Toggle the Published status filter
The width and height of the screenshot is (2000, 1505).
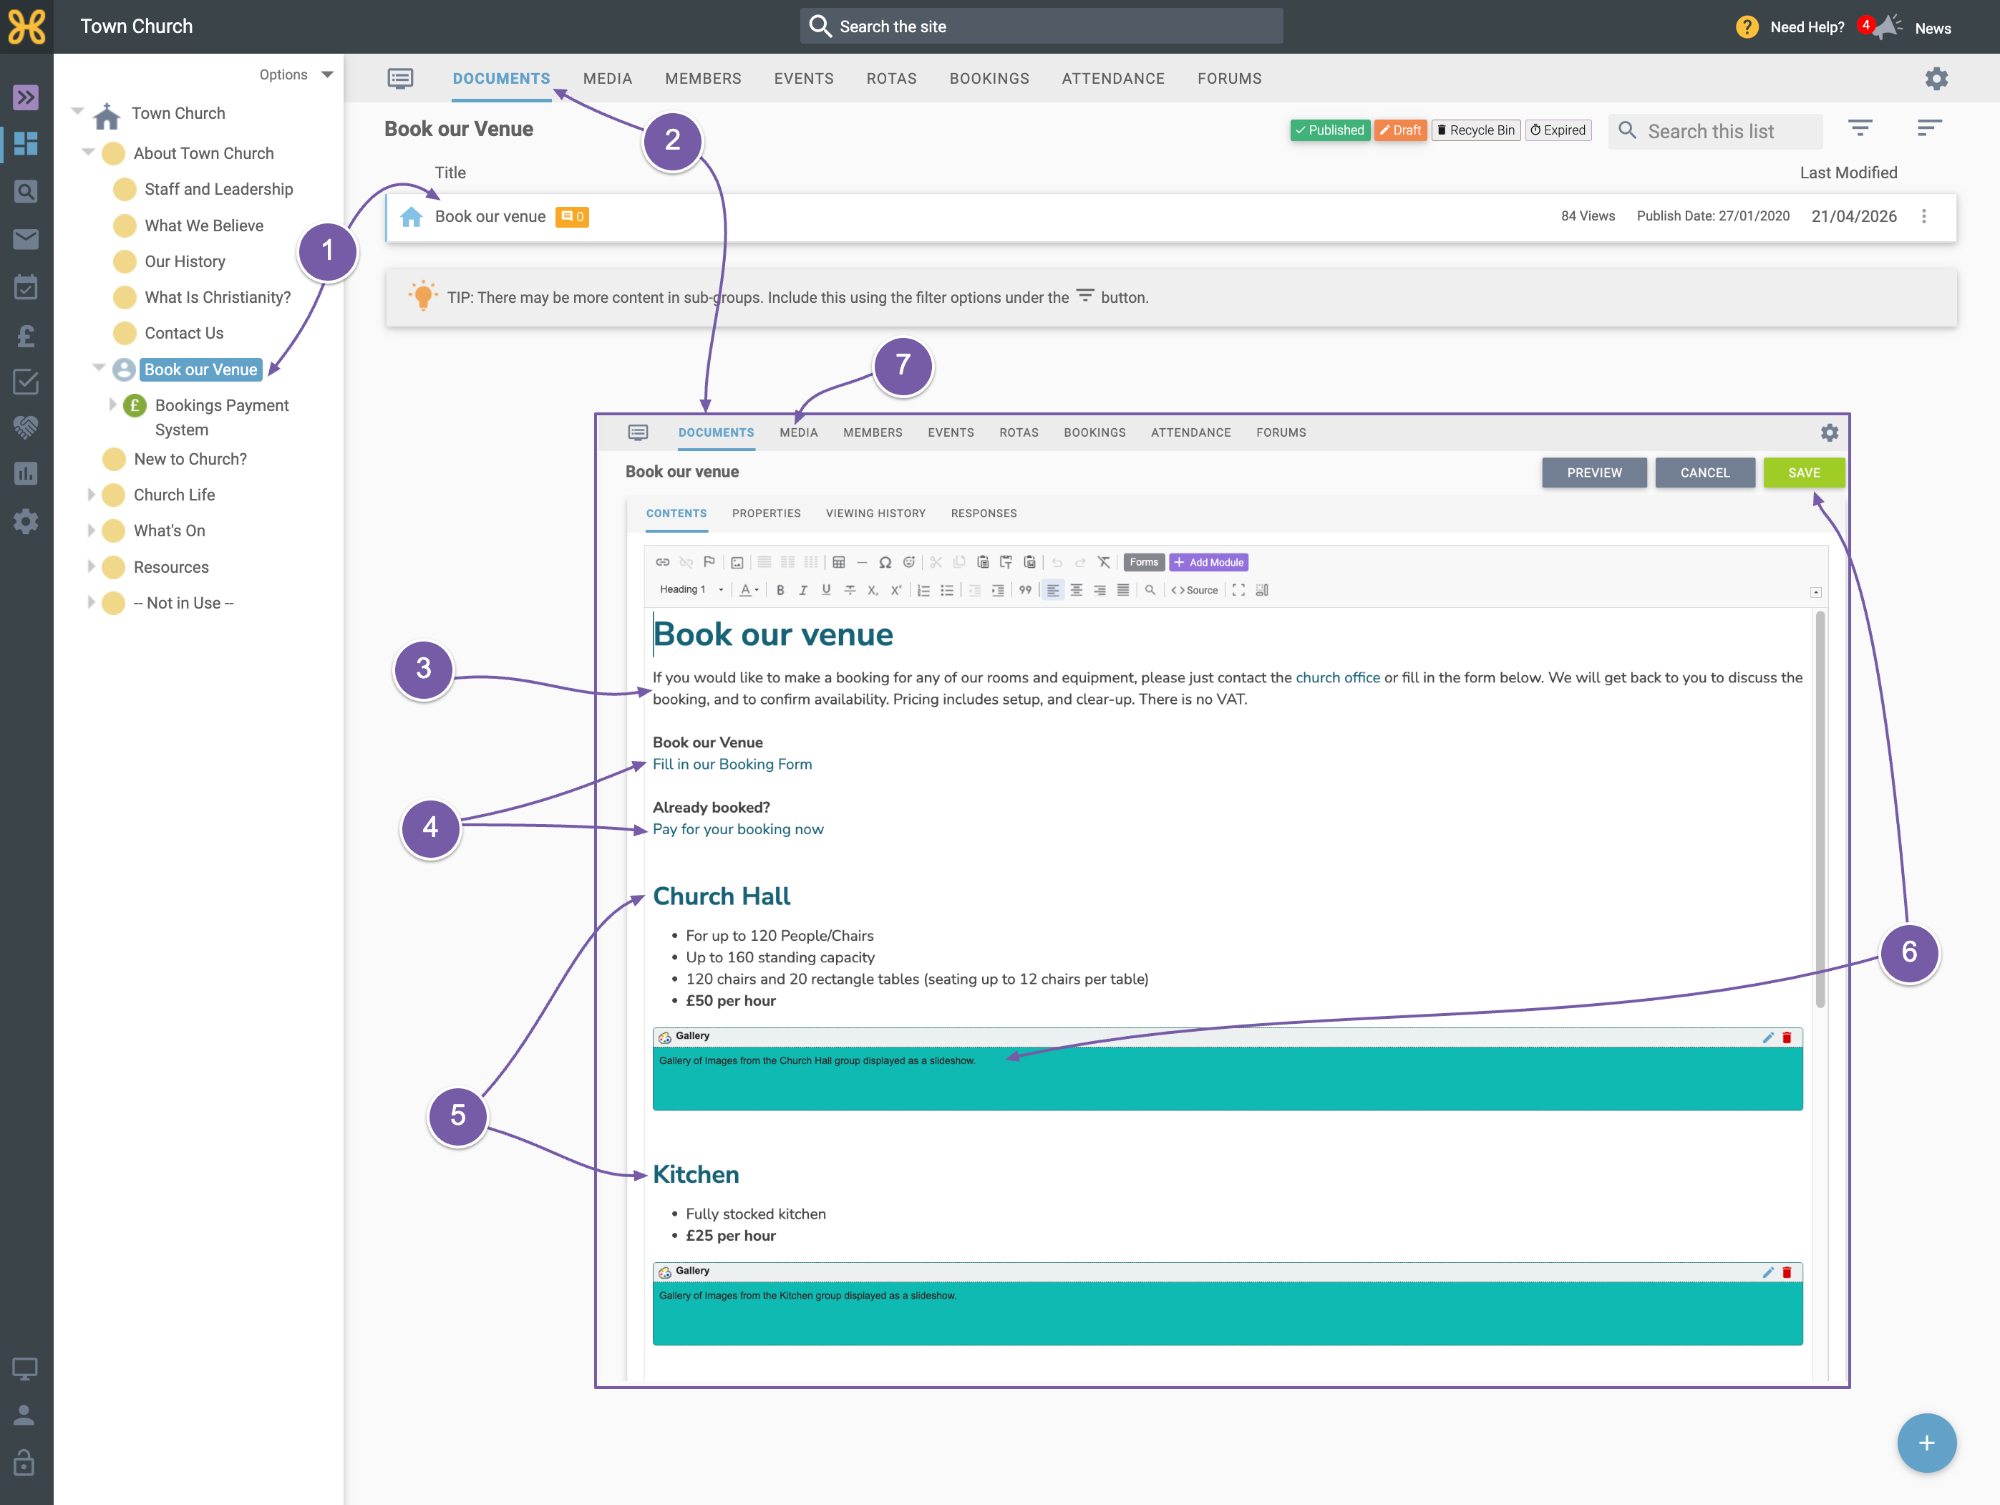coord(1330,130)
